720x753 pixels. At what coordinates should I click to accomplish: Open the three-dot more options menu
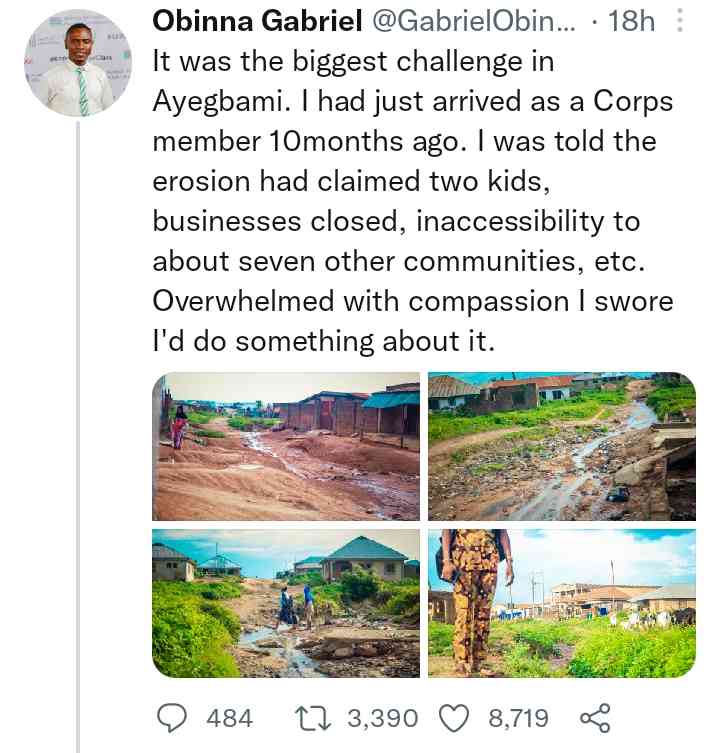(681, 21)
